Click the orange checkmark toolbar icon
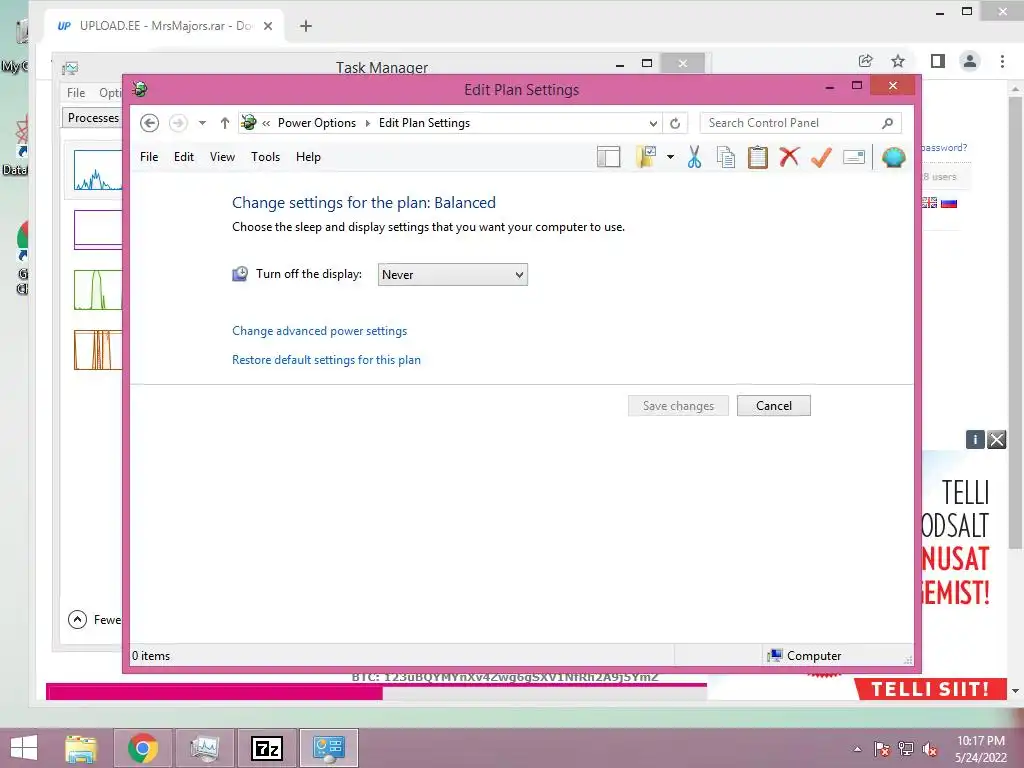The width and height of the screenshot is (1024, 768). pos(822,157)
